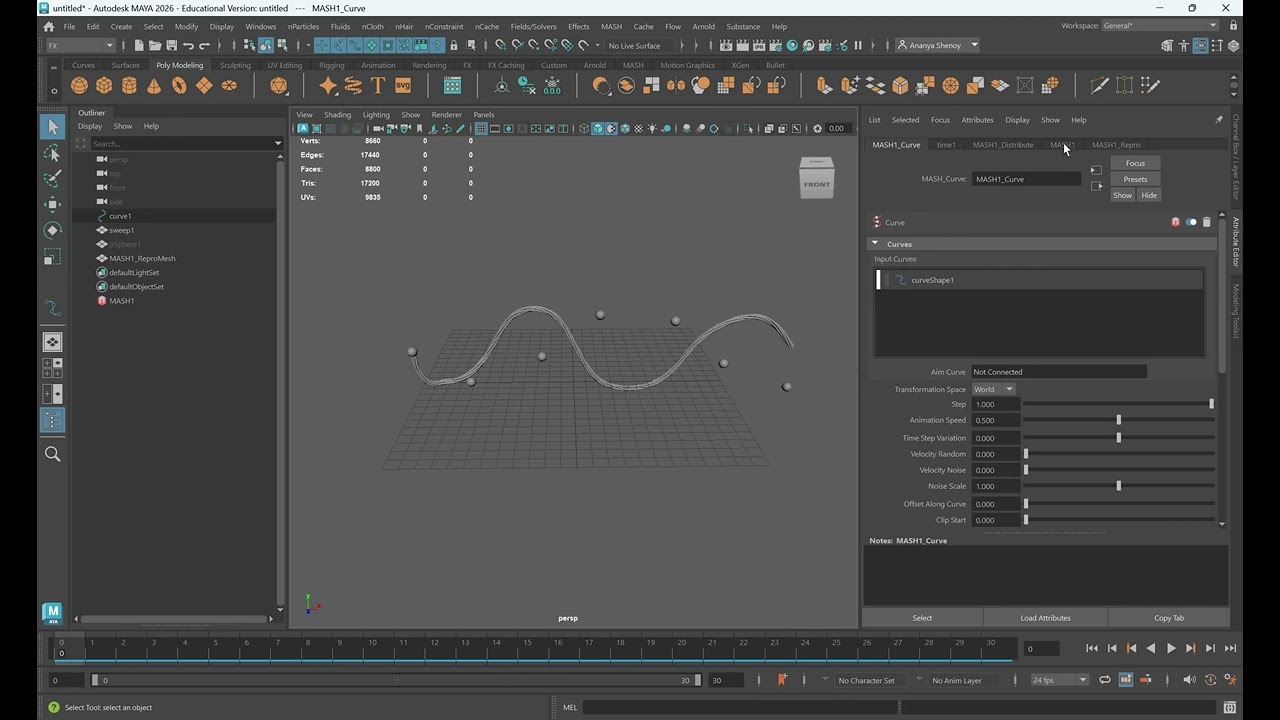Open the nParticles menu
The image size is (1280, 720).
point(303,27)
